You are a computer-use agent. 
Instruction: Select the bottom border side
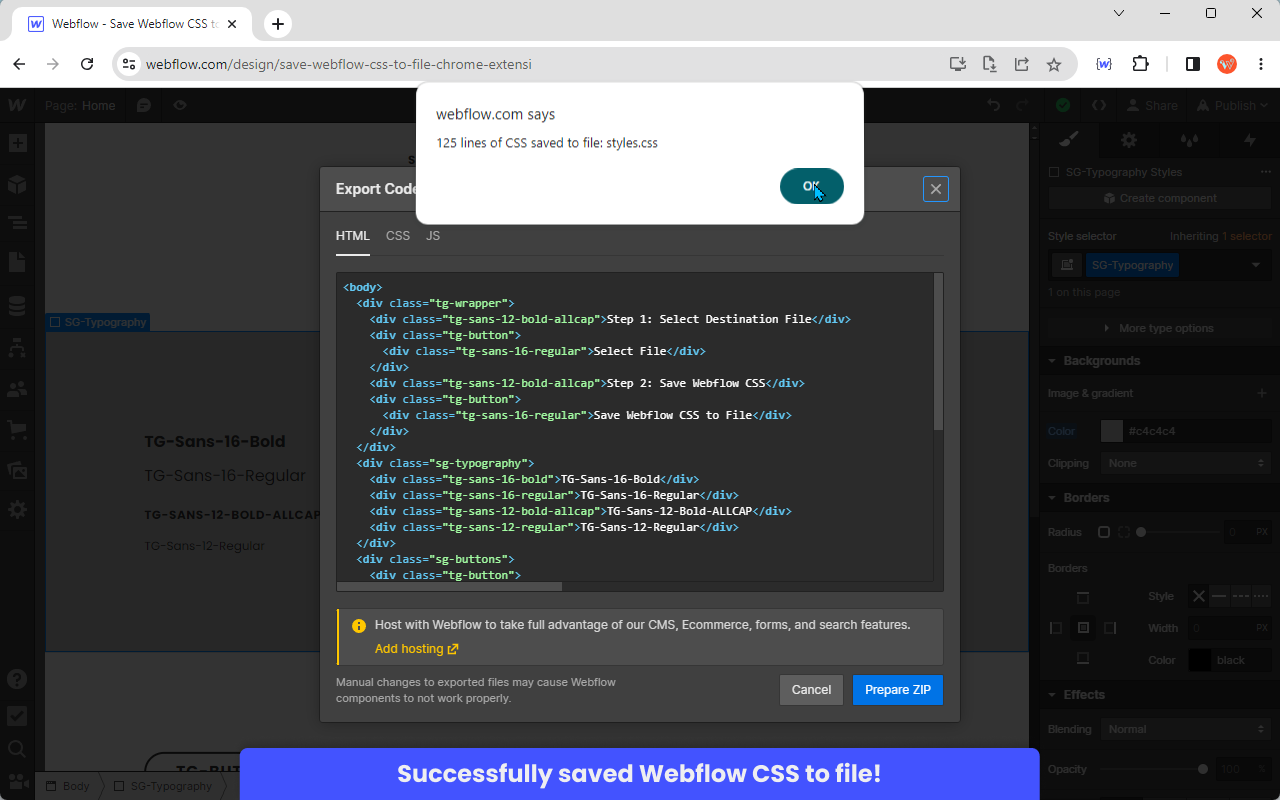coord(1083,658)
